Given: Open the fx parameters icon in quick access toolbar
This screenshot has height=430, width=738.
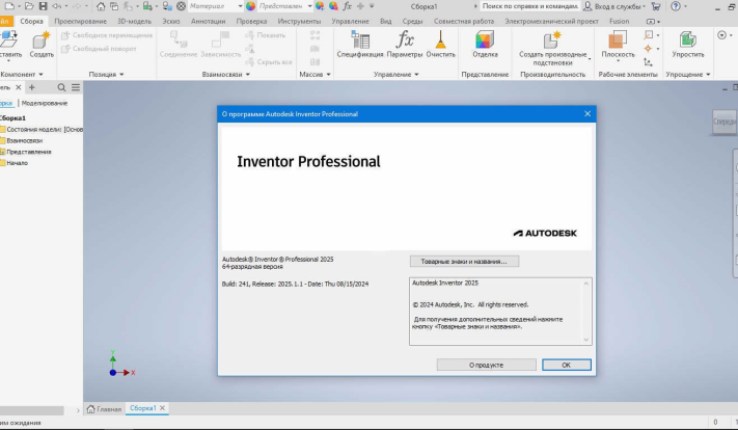Looking at the screenshot, I should [347, 6].
